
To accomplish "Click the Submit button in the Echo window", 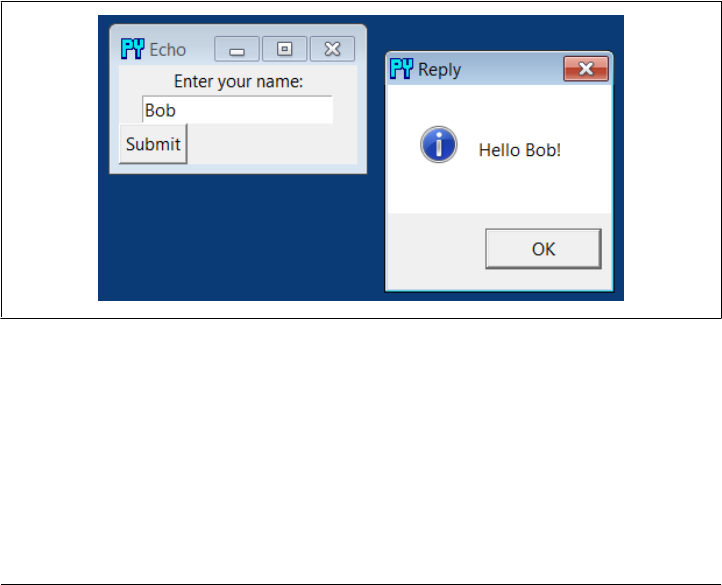I will point(153,144).
